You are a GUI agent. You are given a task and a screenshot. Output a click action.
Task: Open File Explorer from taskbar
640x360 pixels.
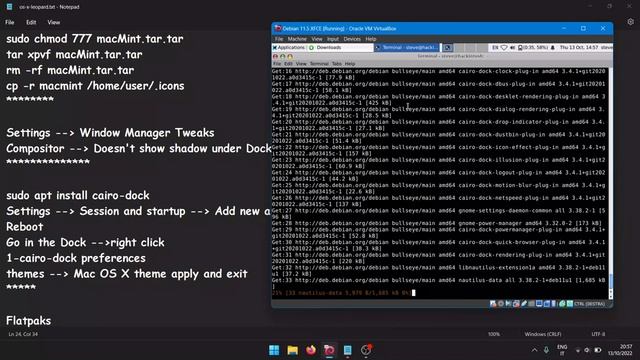(x=292, y=350)
